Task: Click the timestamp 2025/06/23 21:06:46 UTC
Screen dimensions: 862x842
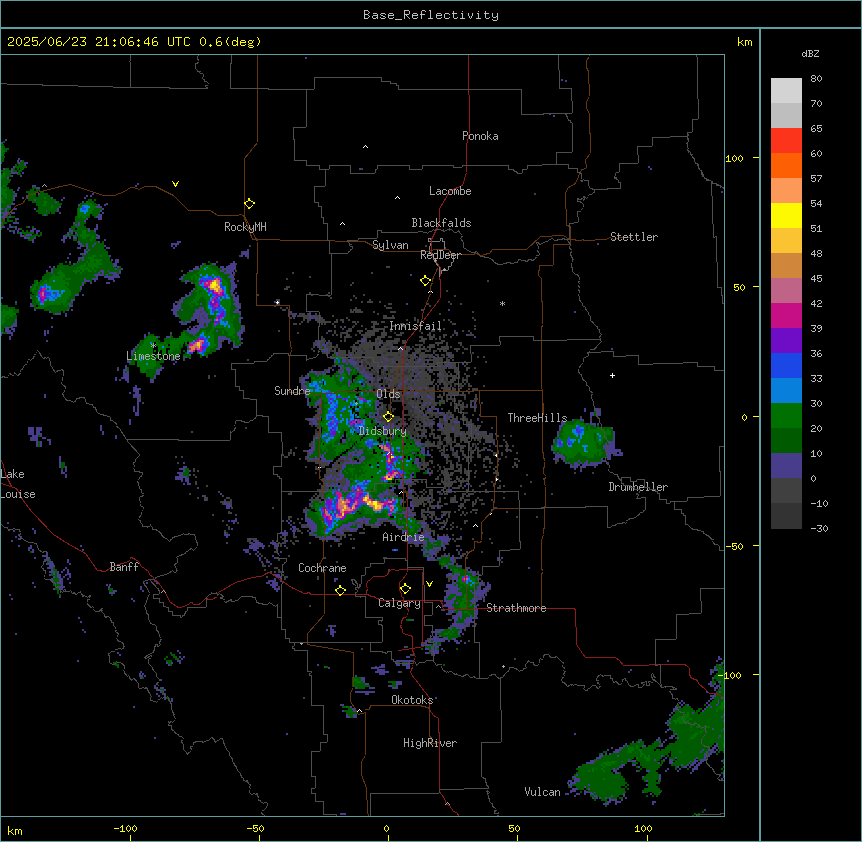Action: (99, 42)
